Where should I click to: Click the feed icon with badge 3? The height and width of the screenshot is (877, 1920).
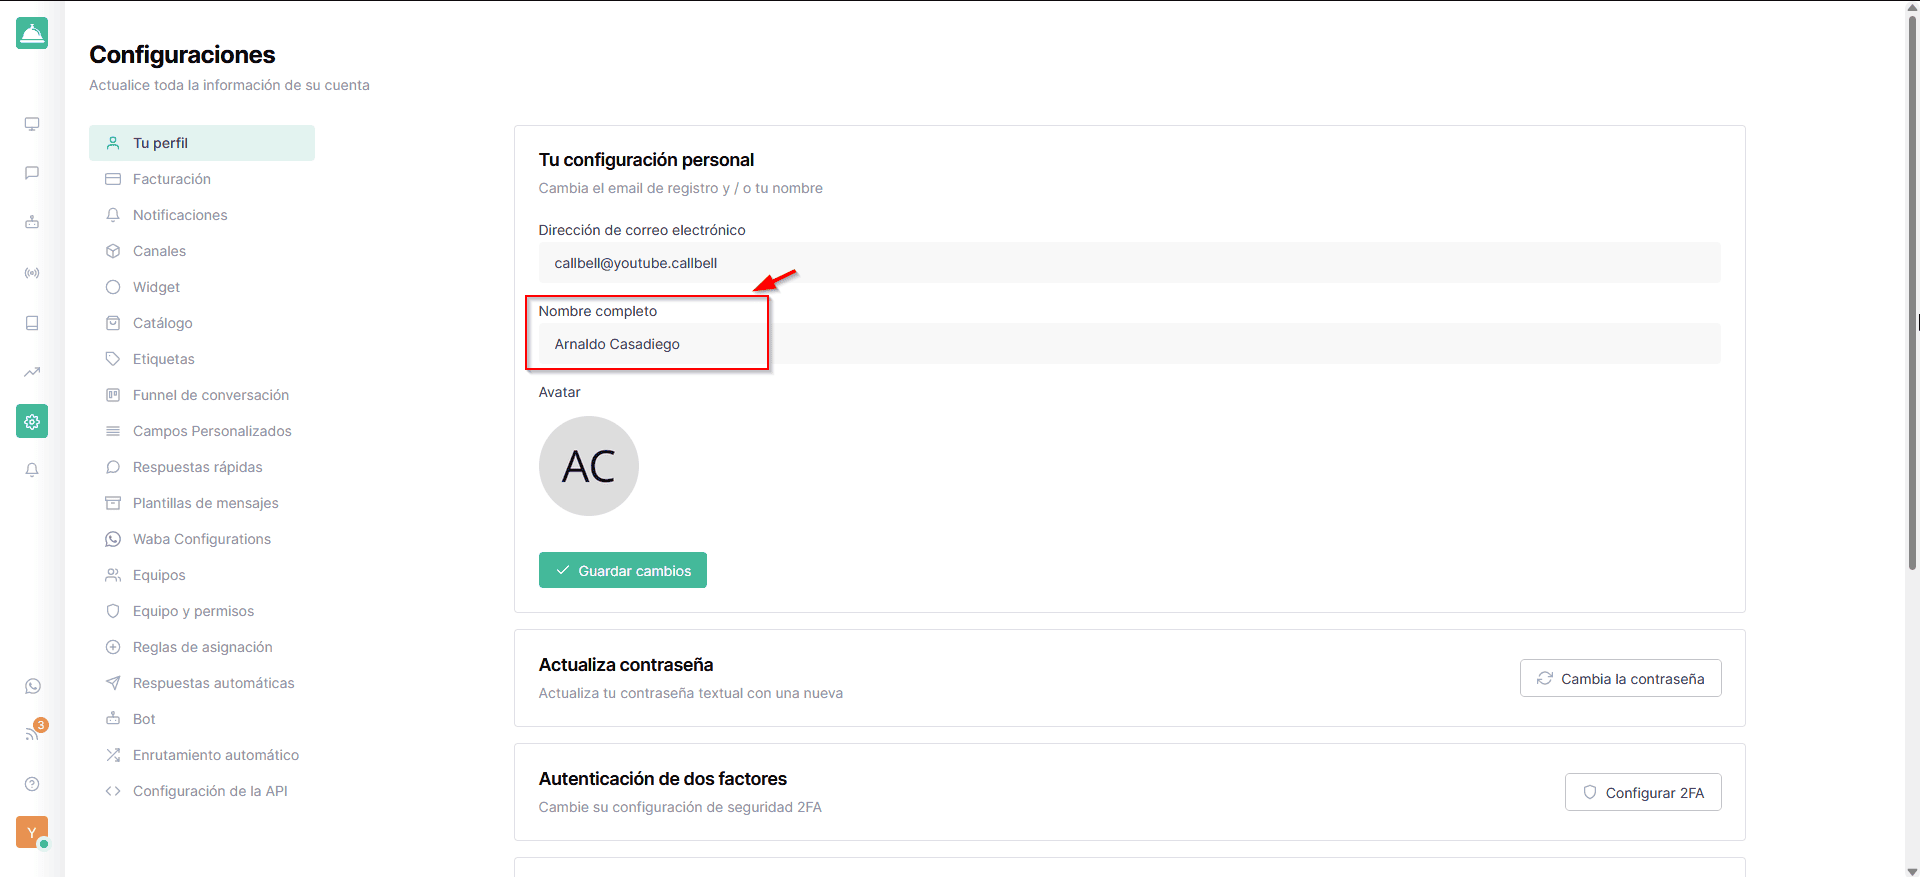[33, 733]
